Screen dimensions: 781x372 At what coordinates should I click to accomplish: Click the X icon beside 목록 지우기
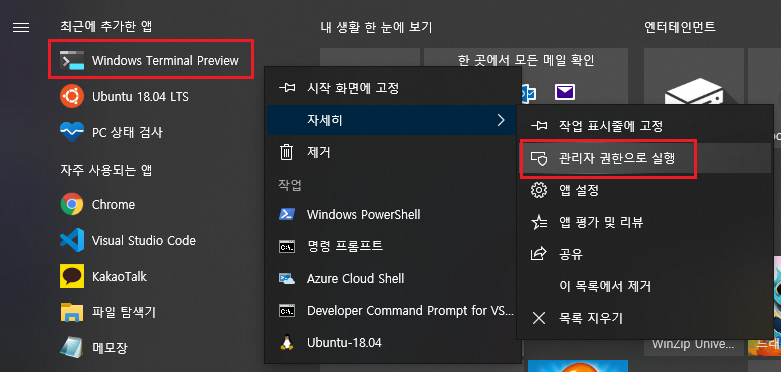click(538, 318)
